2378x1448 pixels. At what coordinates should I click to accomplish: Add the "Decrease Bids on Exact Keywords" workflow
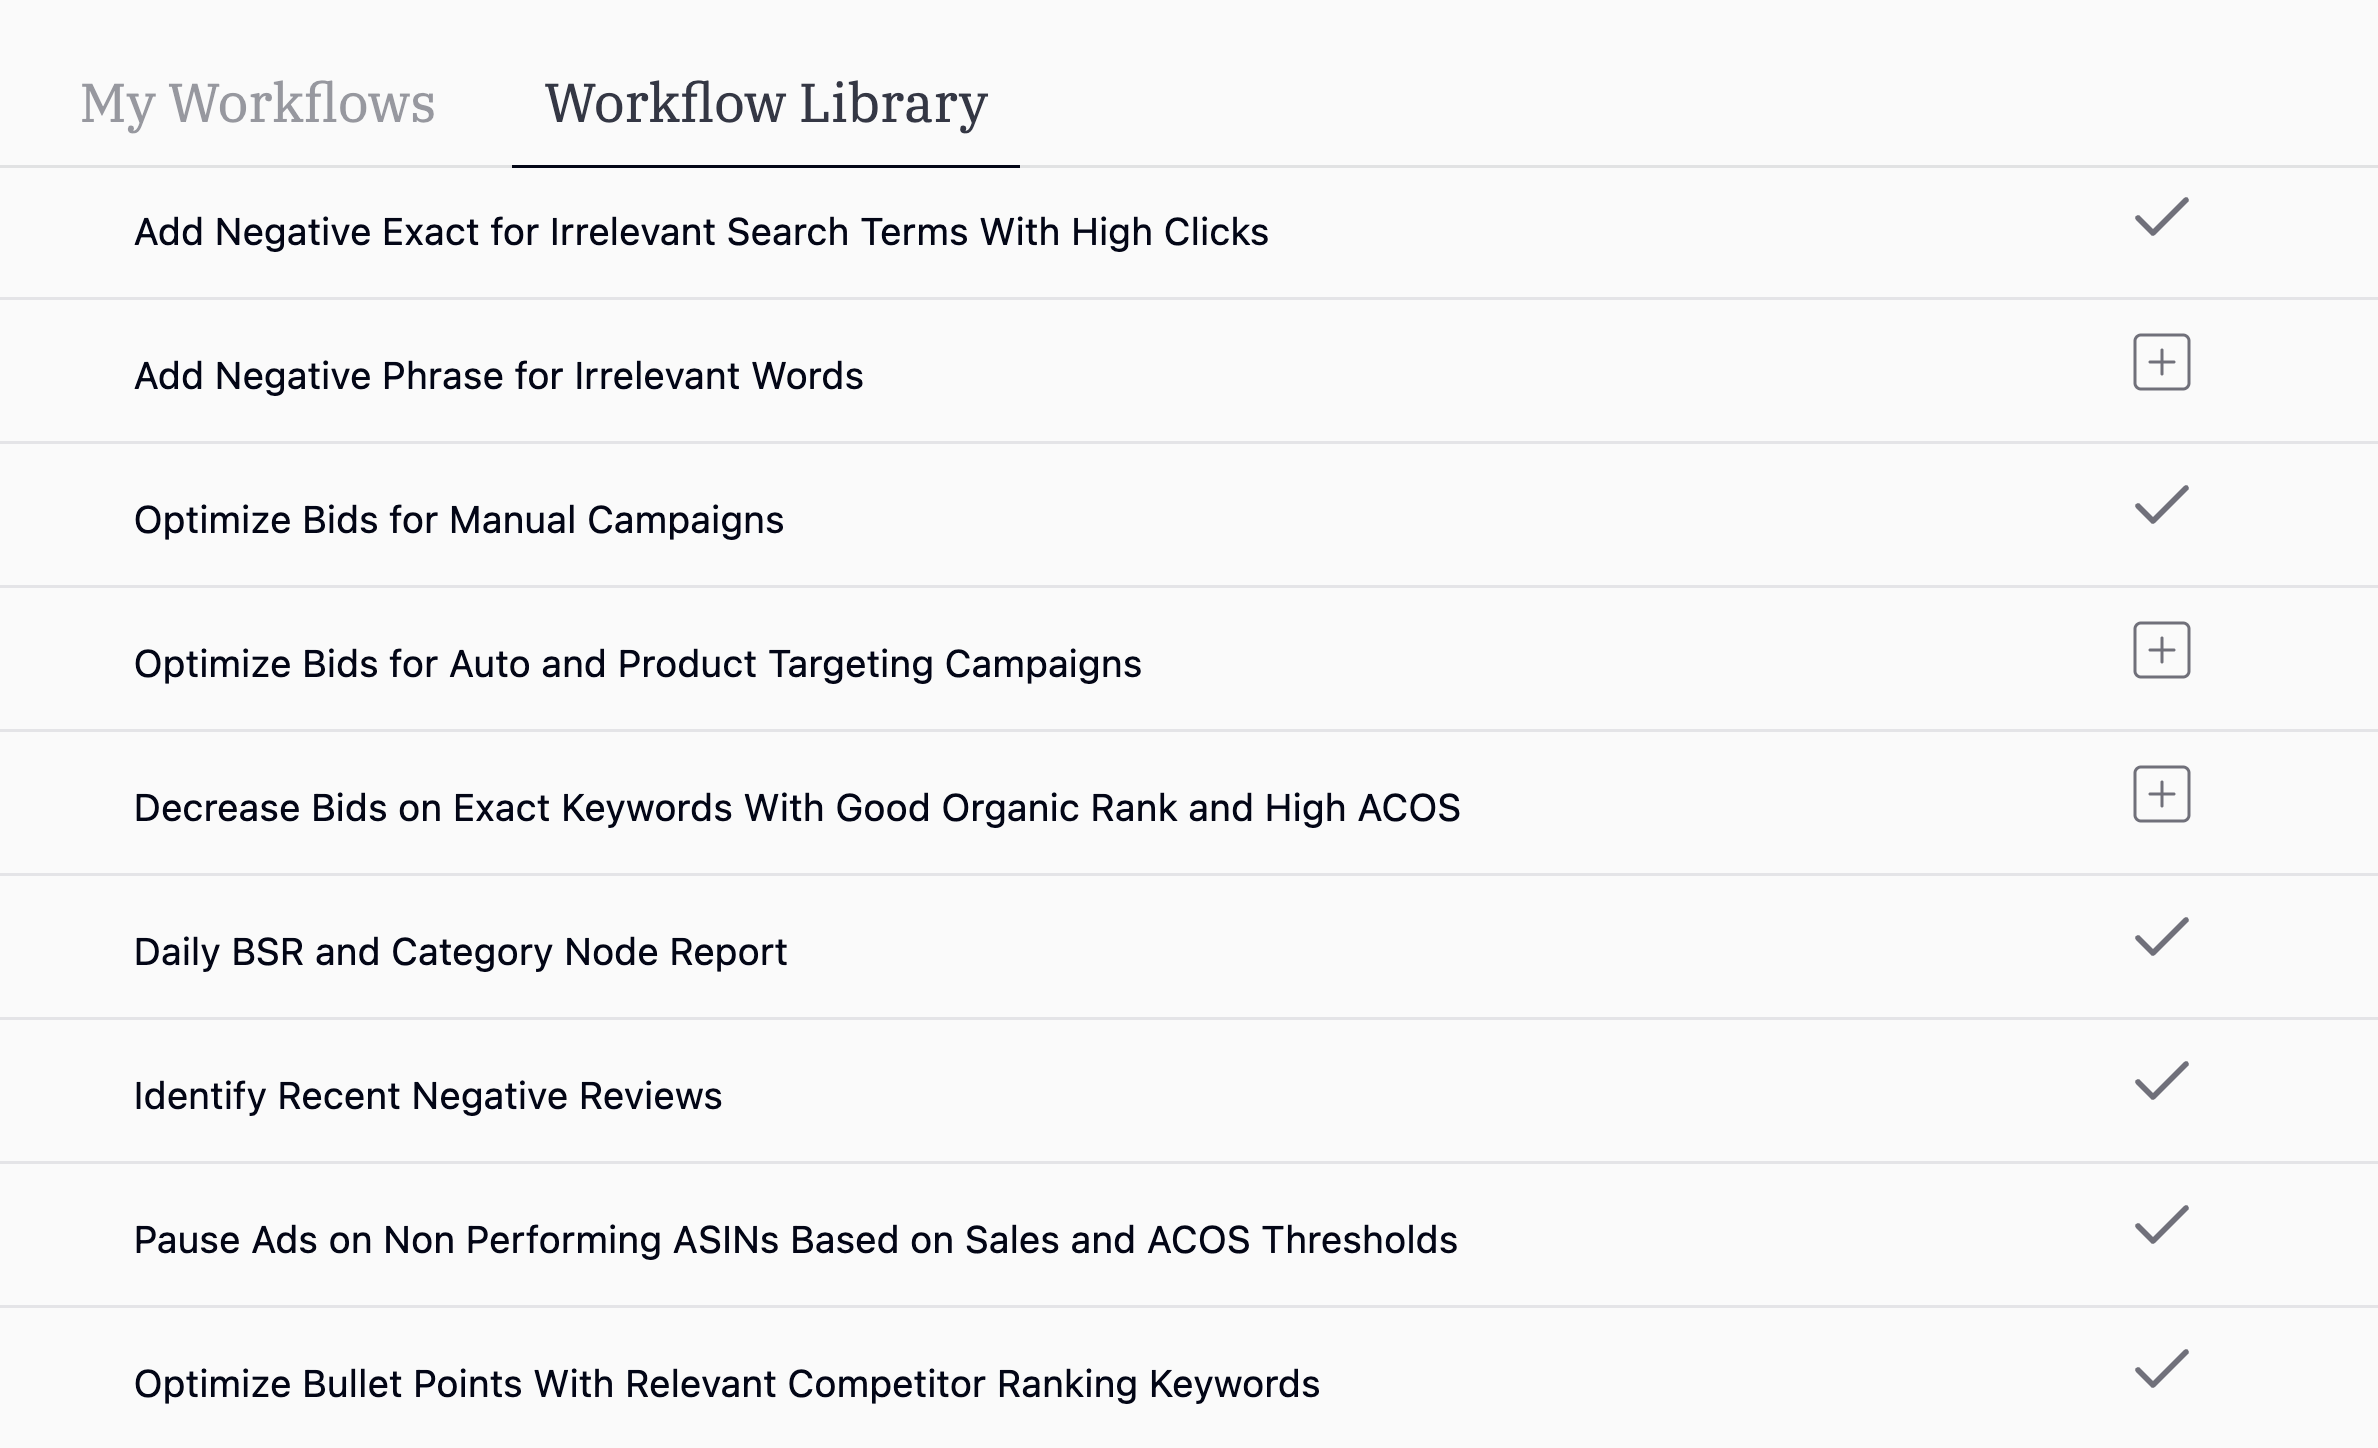pos(2161,793)
